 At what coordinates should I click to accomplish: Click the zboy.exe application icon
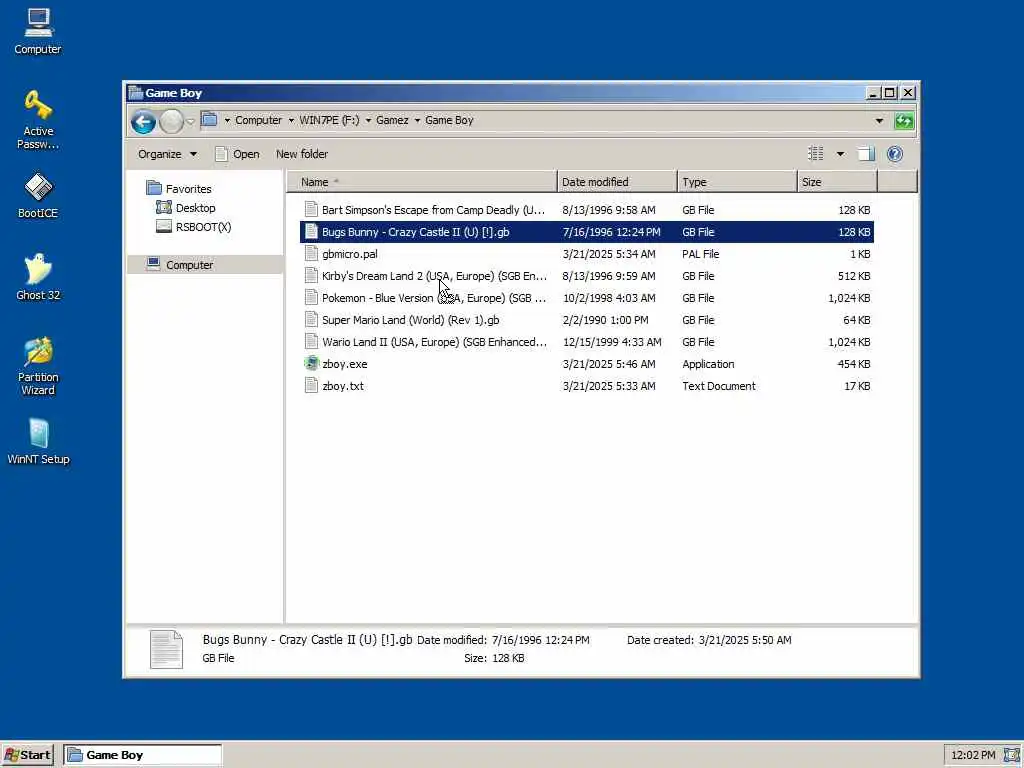(312, 363)
